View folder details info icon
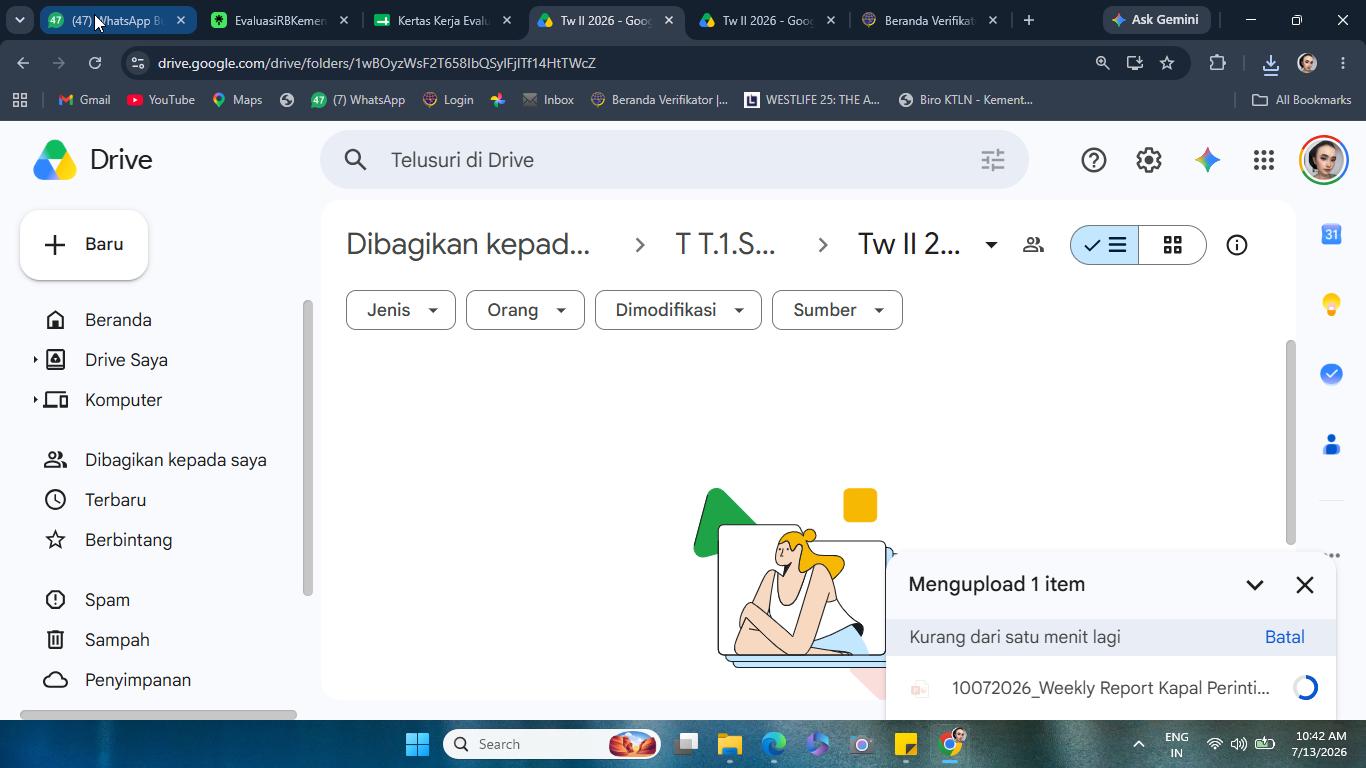This screenshot has width=1366, height=768. coord(1237,245)
